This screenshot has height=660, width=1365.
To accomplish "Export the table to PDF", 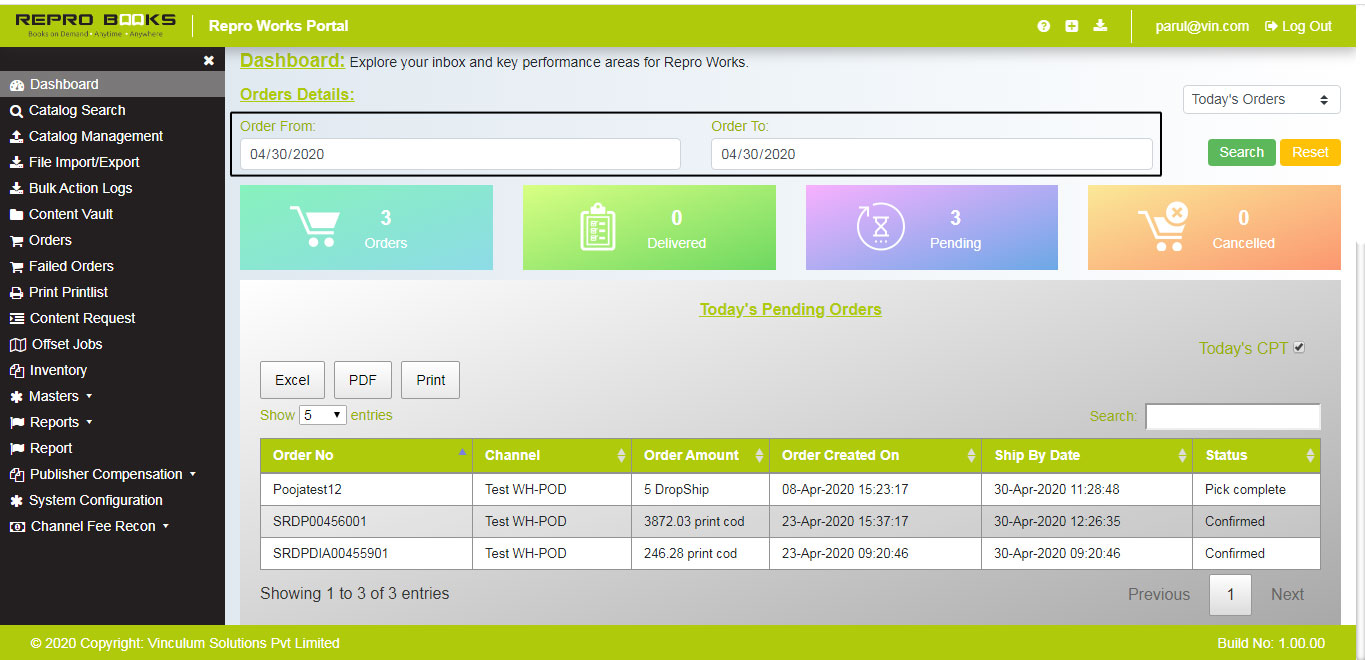I will coord(362,379).
